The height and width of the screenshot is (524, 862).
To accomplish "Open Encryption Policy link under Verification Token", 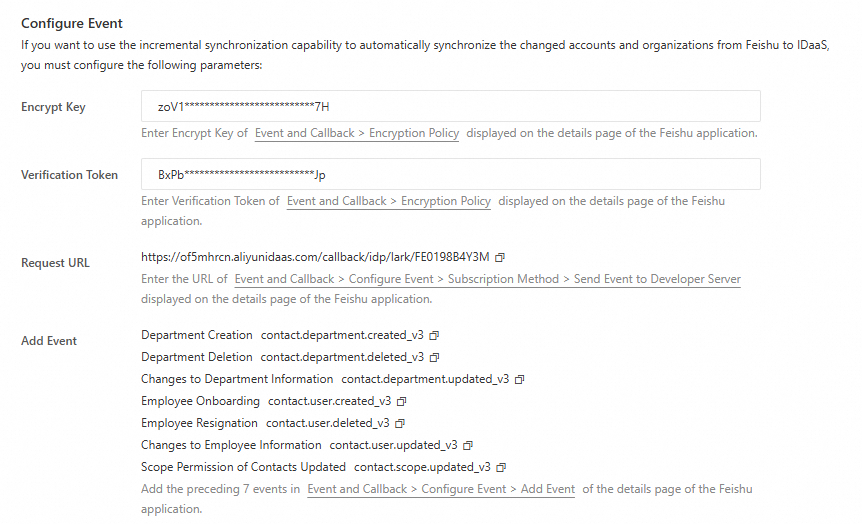I will [389, 201].
